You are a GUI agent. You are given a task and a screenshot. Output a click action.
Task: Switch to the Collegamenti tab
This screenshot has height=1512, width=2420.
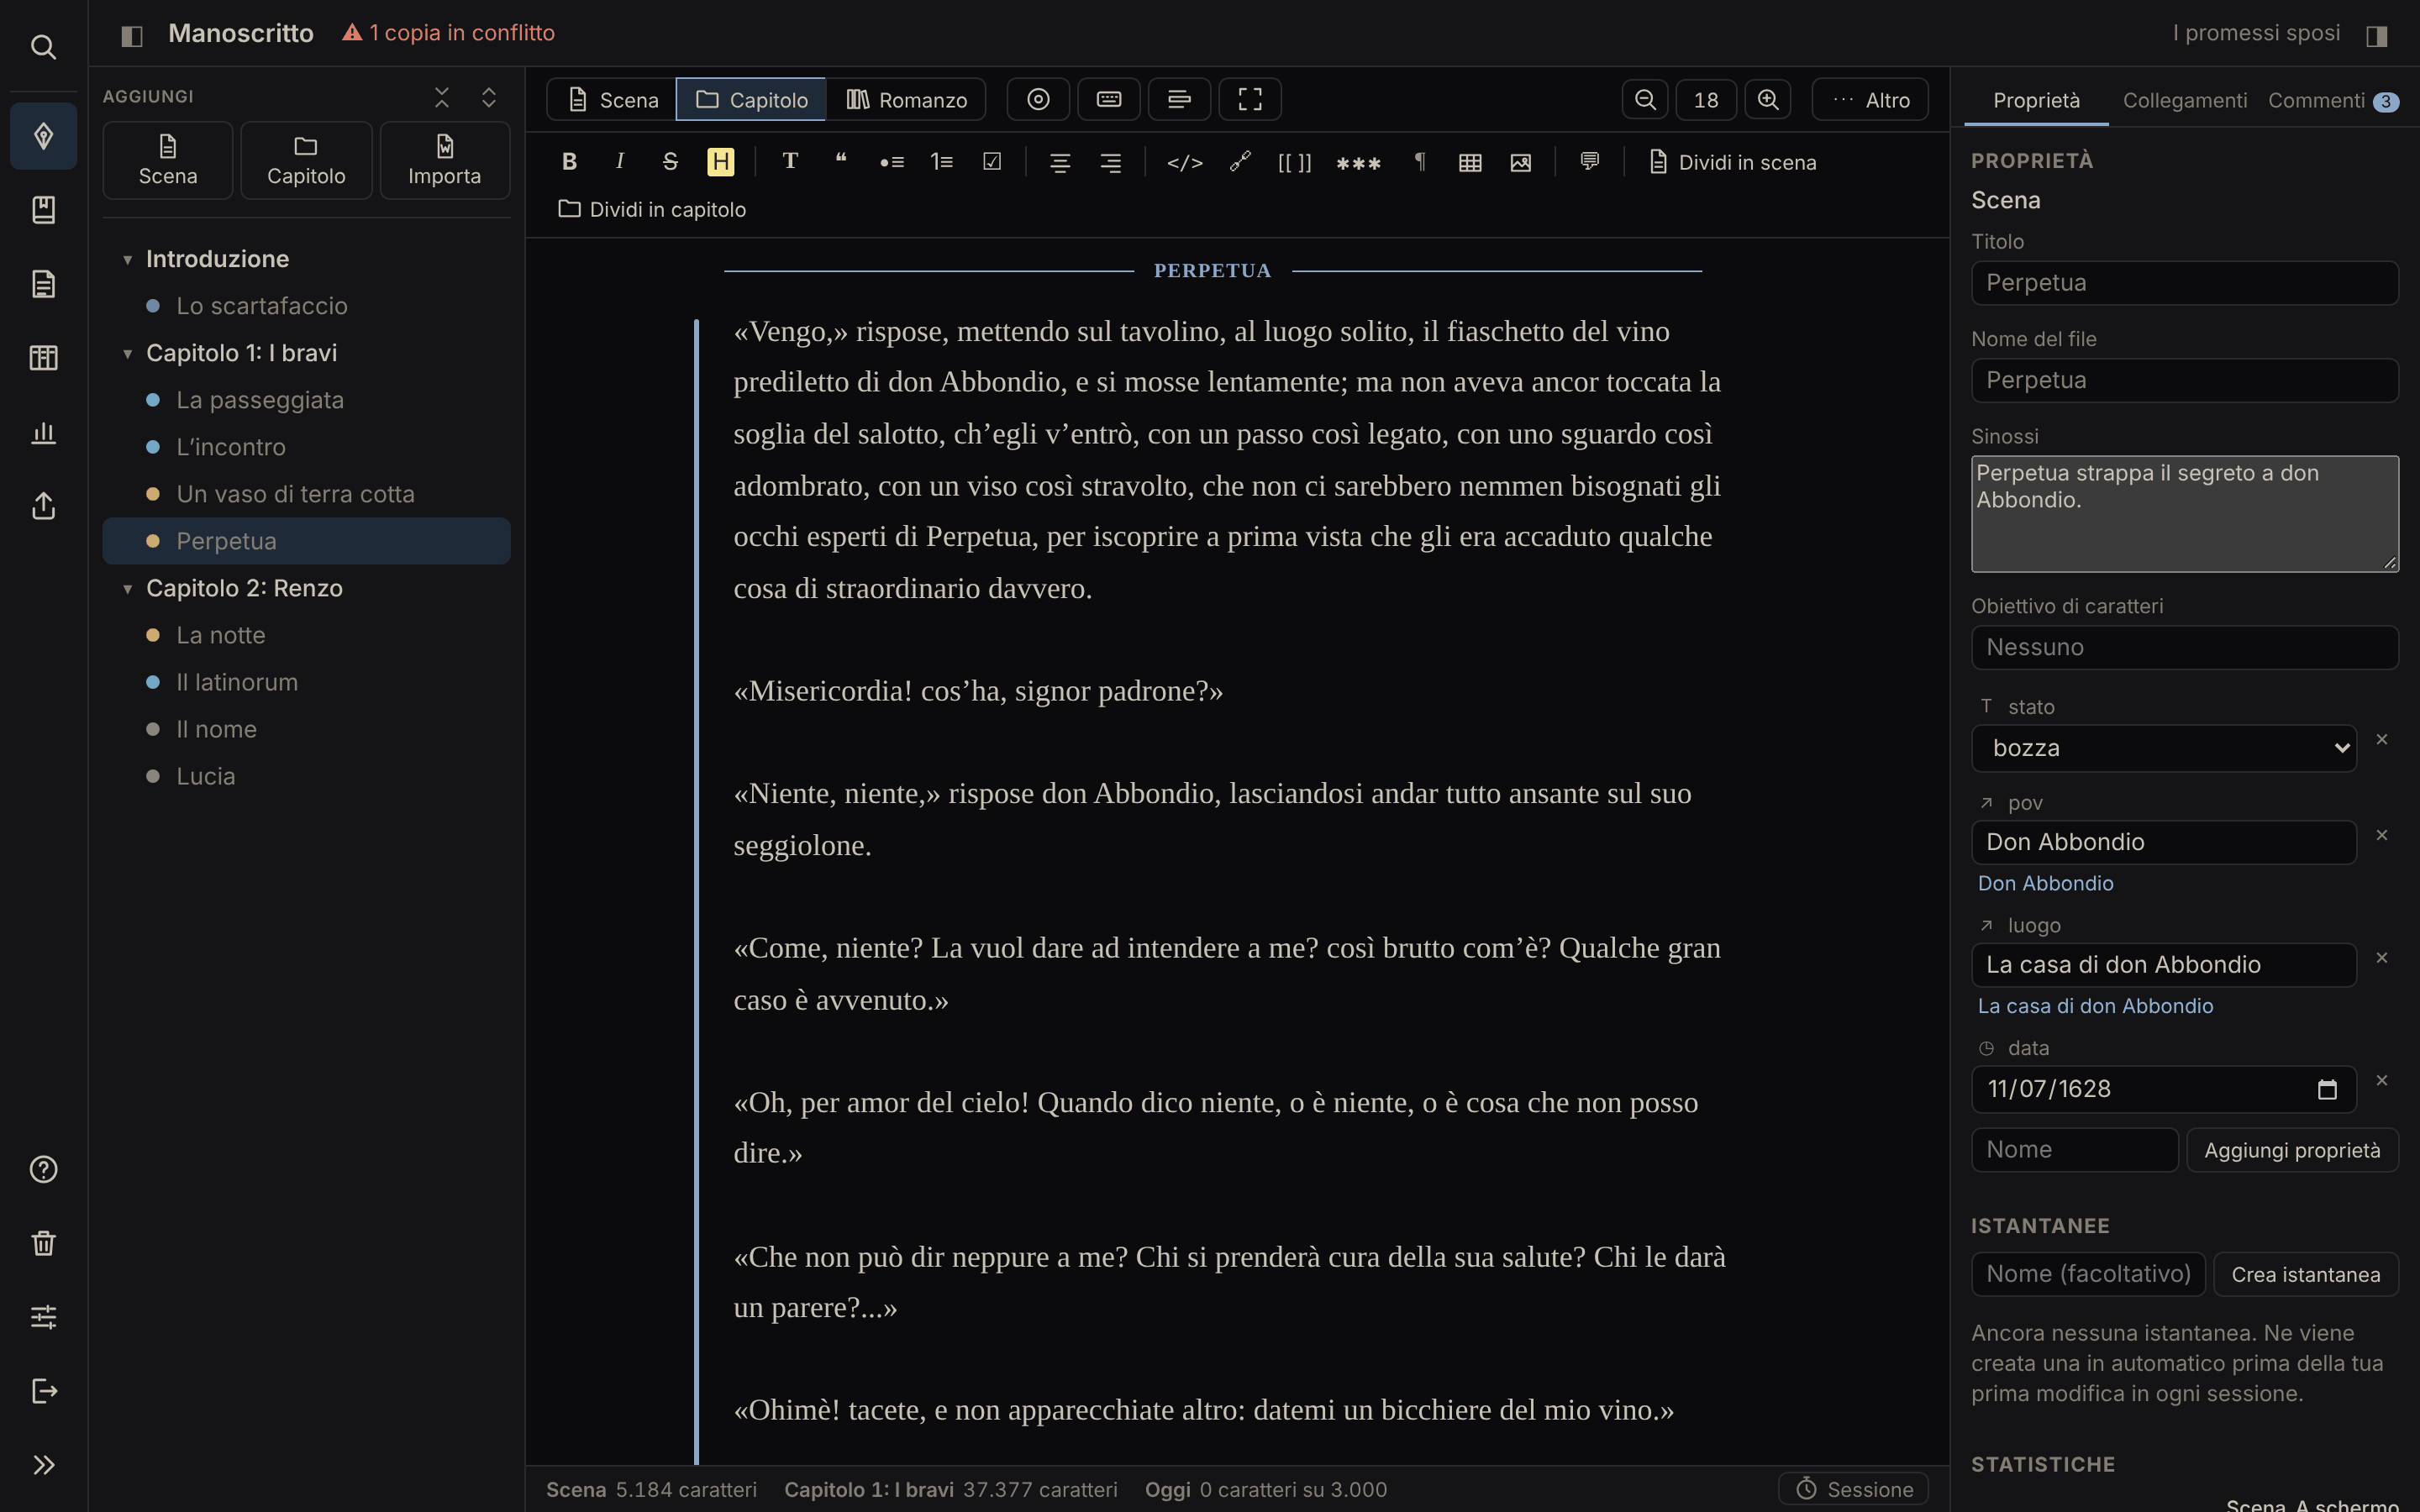tap(2184, 100)
